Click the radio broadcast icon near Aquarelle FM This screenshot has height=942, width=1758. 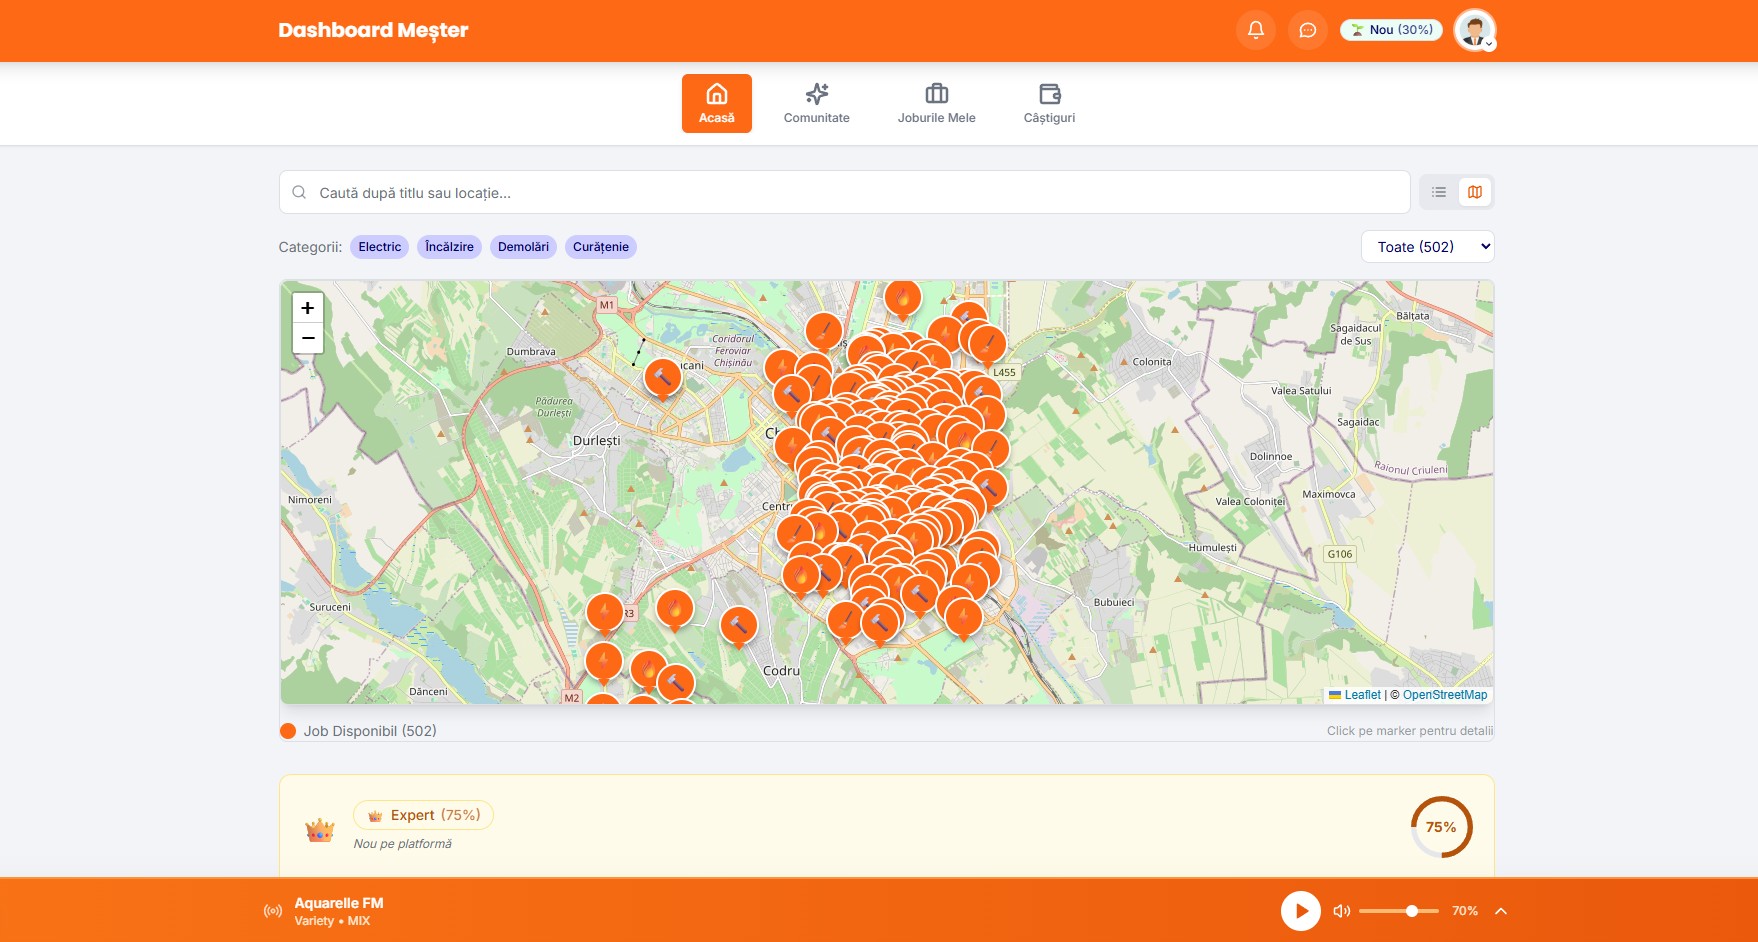(271, 910)
